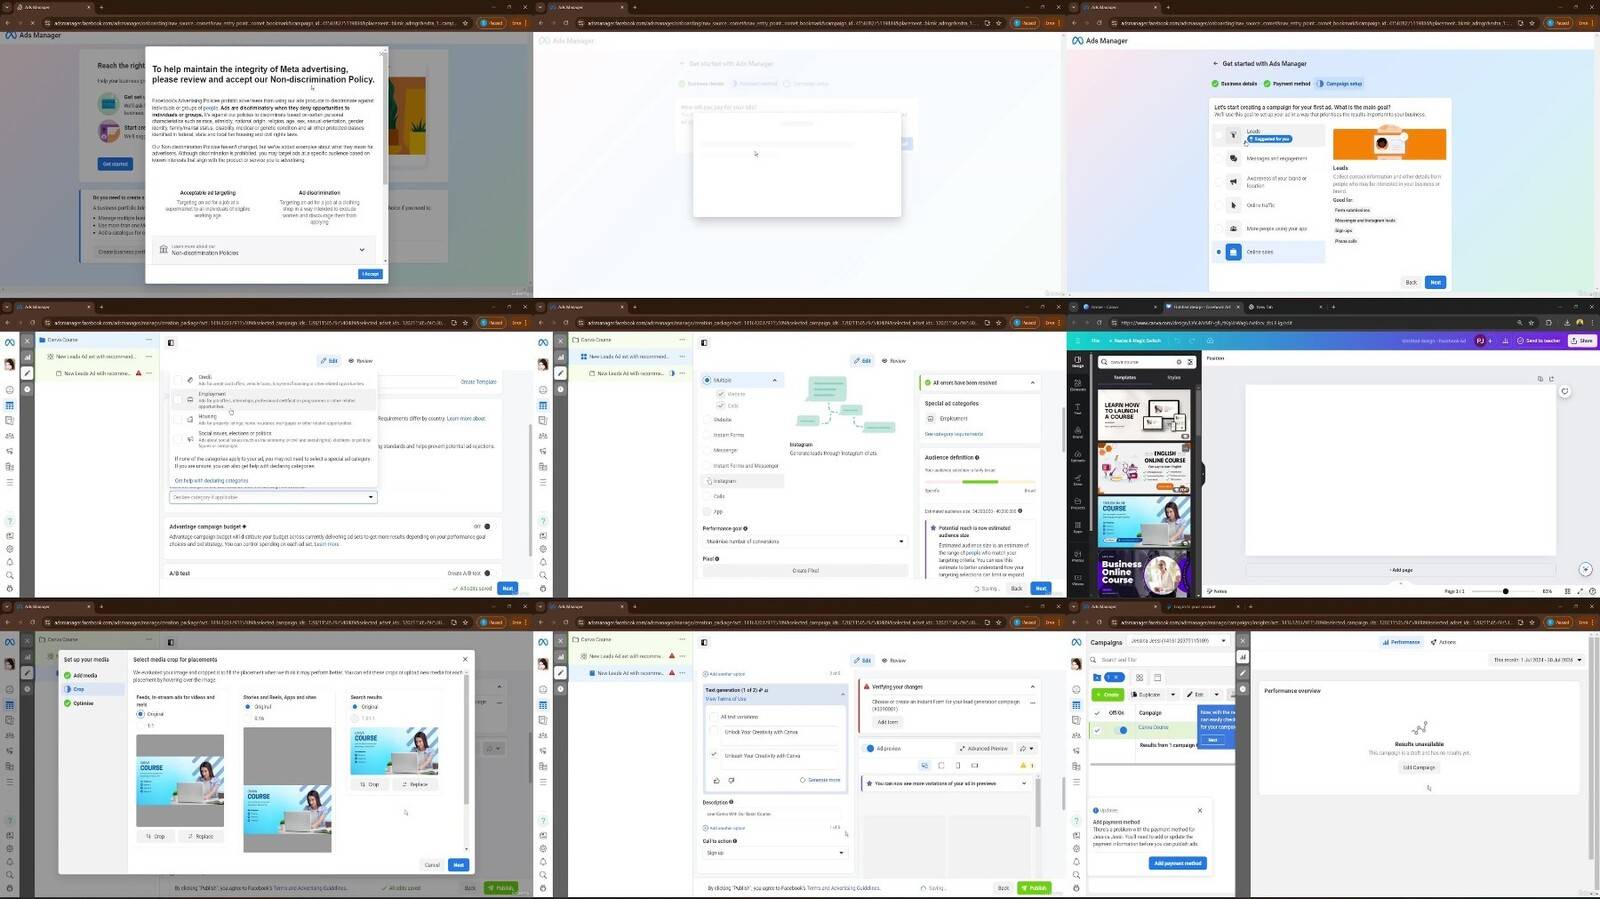1600x899 pixels.
Task: Open the Declare category if applicable dropdown
Action: [273, 497]
